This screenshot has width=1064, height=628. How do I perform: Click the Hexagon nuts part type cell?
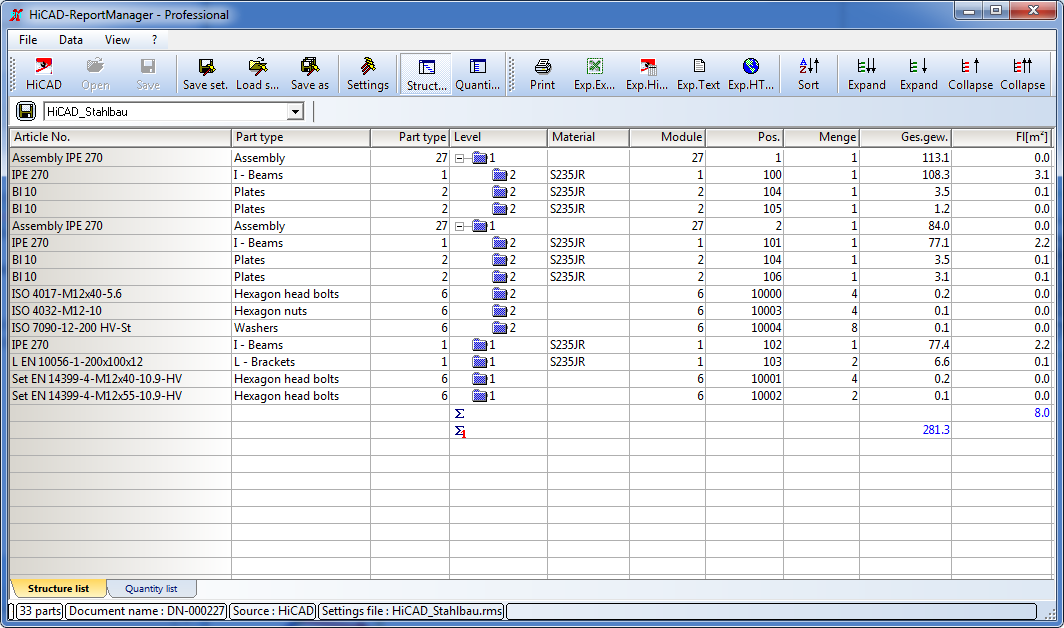click(x=301, y=311)
